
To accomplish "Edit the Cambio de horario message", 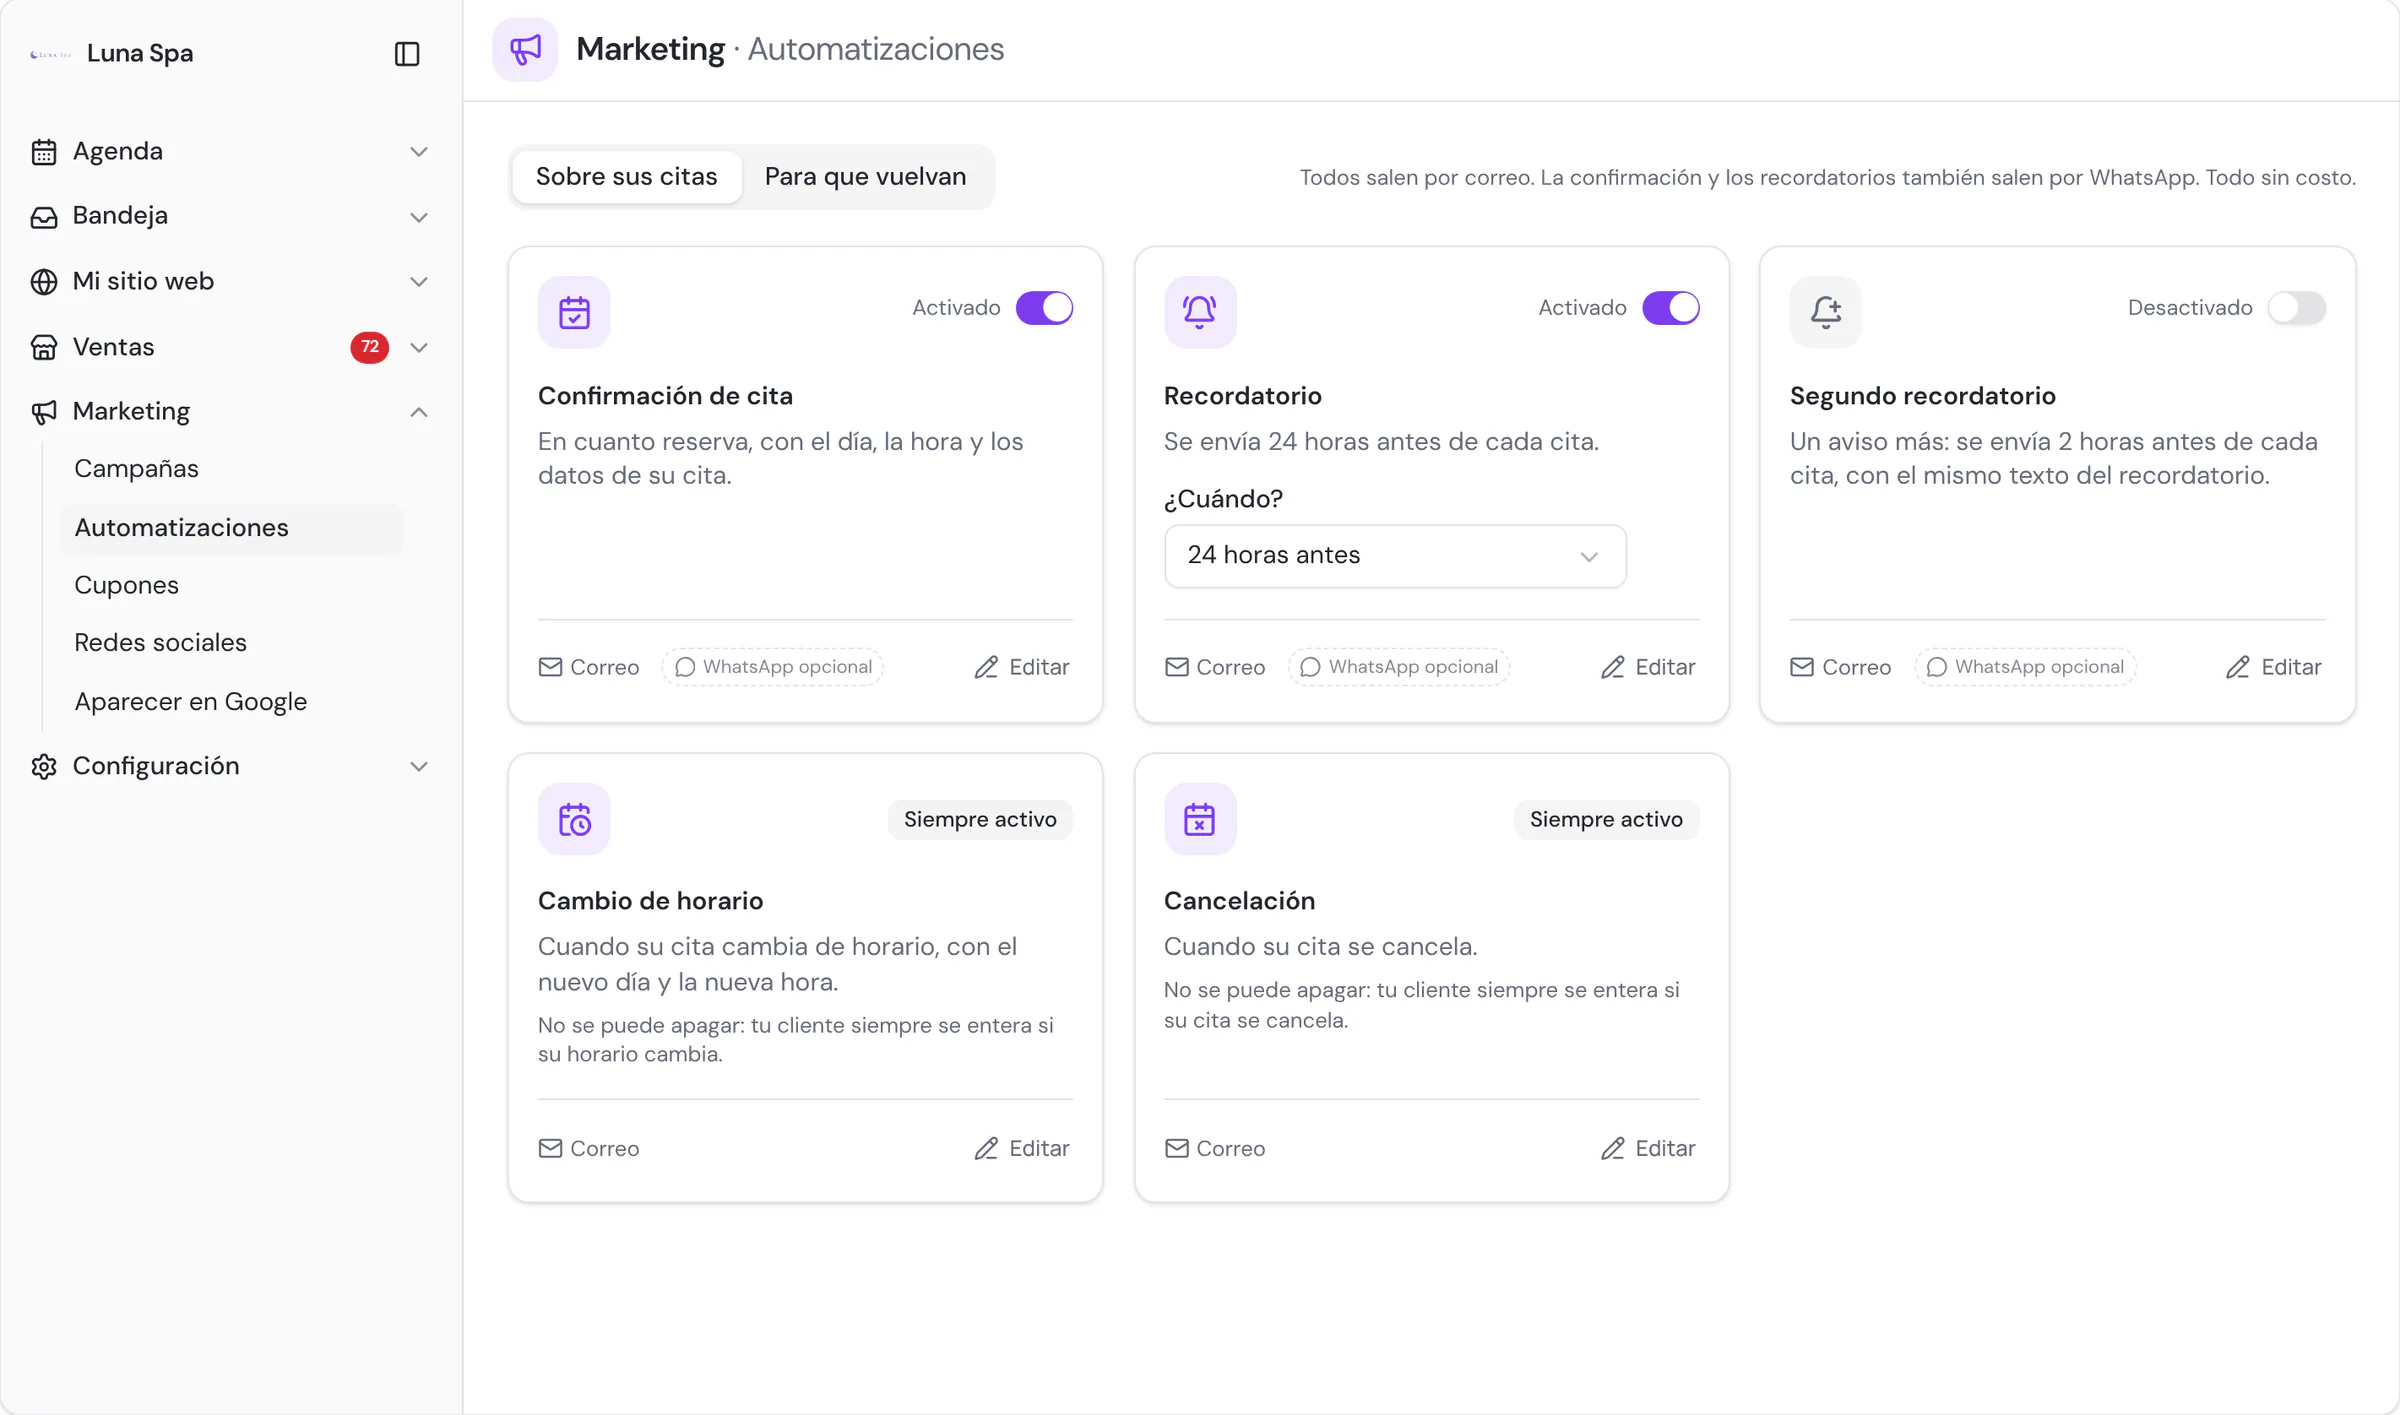I will point(1022,1148).
